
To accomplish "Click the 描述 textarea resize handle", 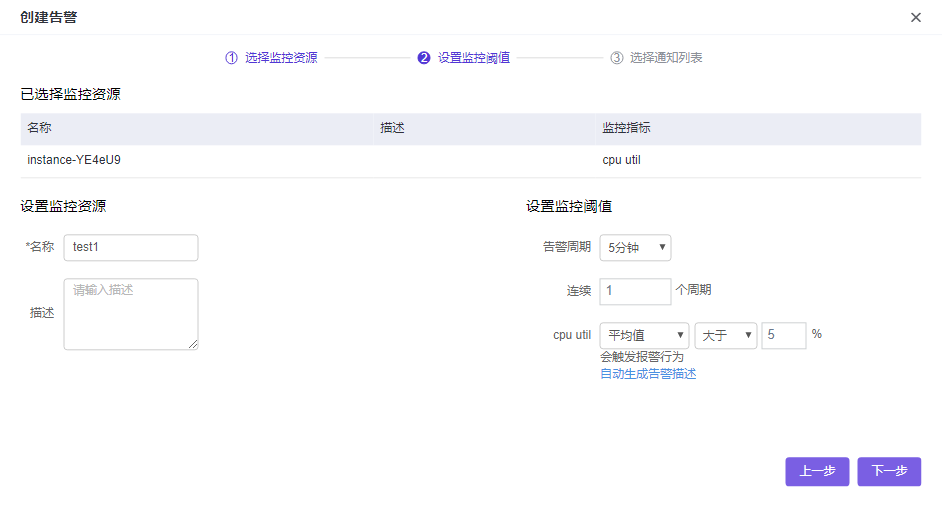I will pyautogui.click(x=193, y=344).
